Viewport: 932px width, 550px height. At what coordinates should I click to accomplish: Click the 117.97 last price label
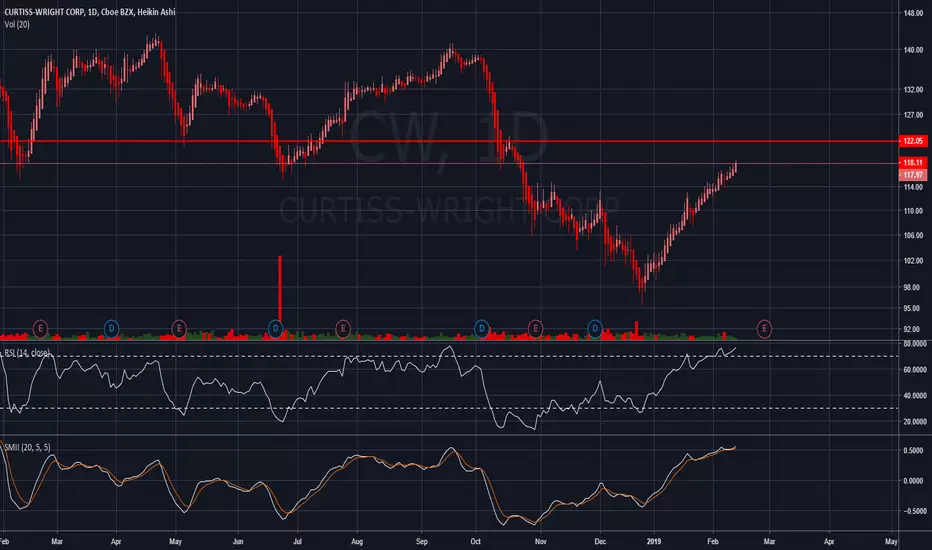click(x=913, y=175)
